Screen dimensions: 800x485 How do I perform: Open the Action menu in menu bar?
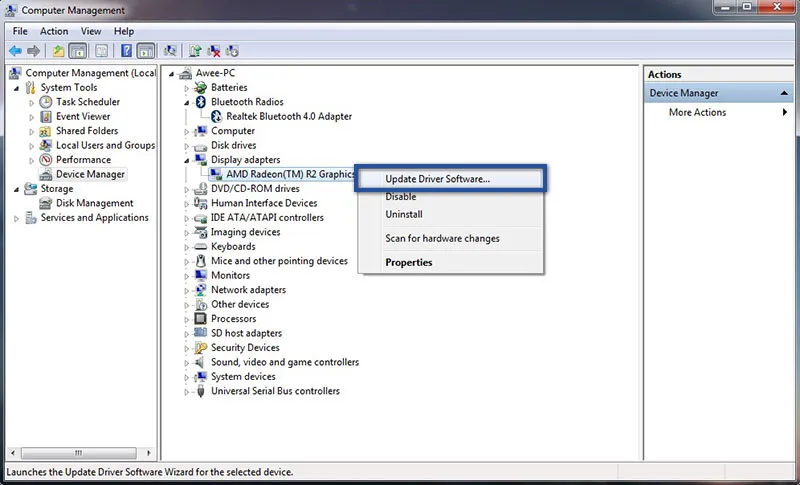(x=54, y=31)
